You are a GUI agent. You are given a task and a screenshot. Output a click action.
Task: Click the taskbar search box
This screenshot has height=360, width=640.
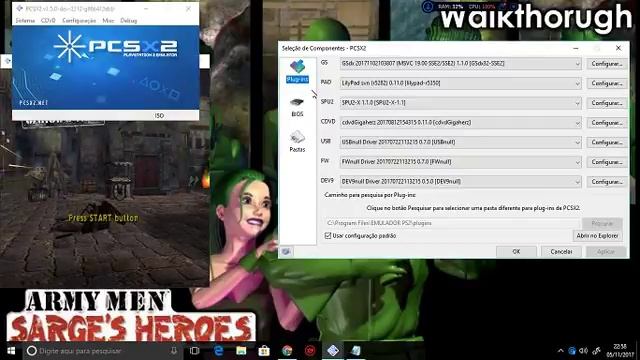pyautogui.click(x=102, y=351)
